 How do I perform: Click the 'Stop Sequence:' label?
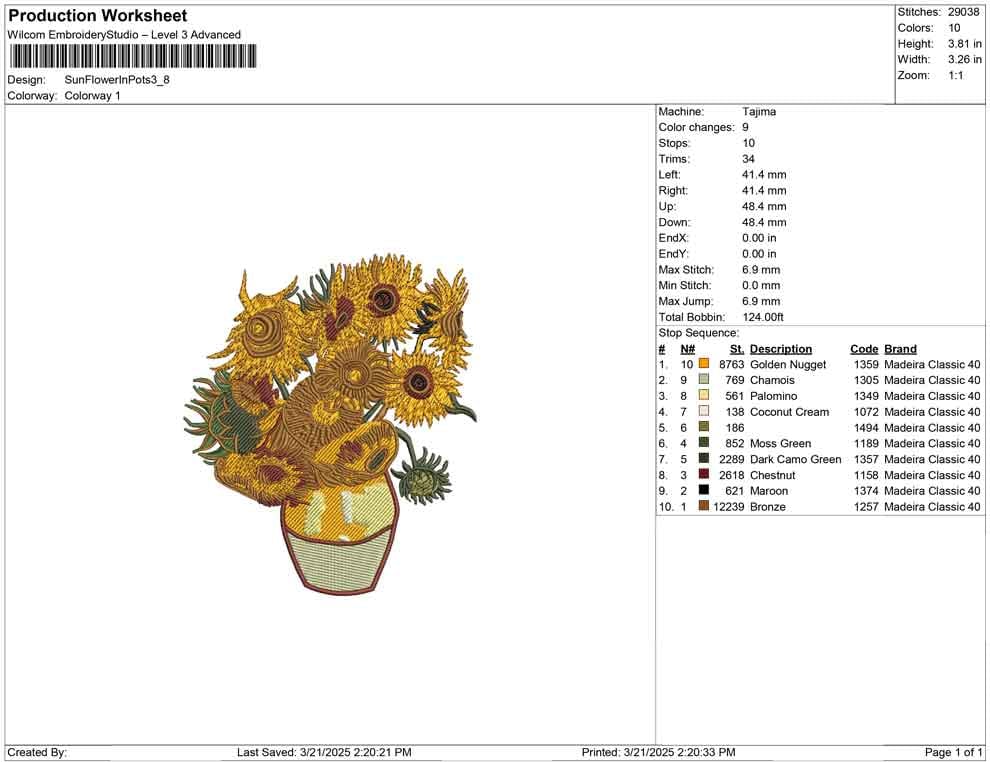click(x=698, y=333)
